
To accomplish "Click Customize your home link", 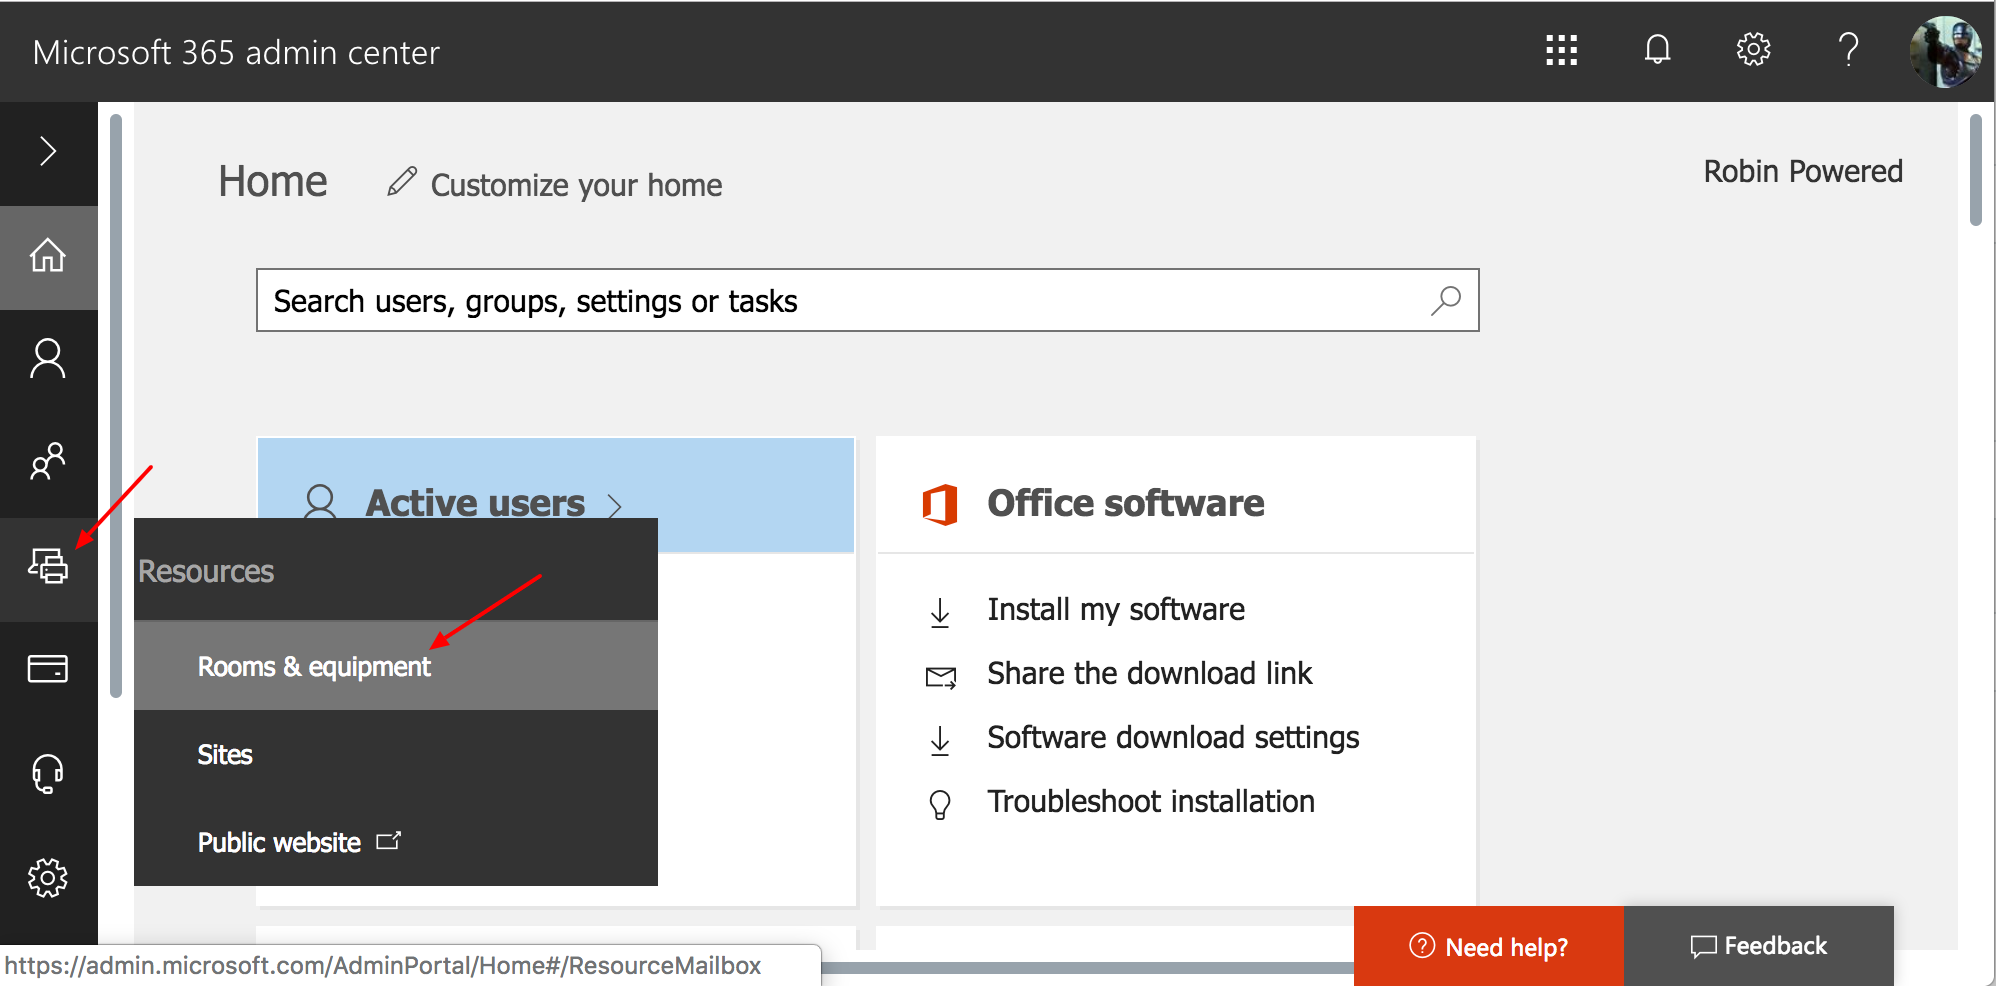I will (576, 185).
